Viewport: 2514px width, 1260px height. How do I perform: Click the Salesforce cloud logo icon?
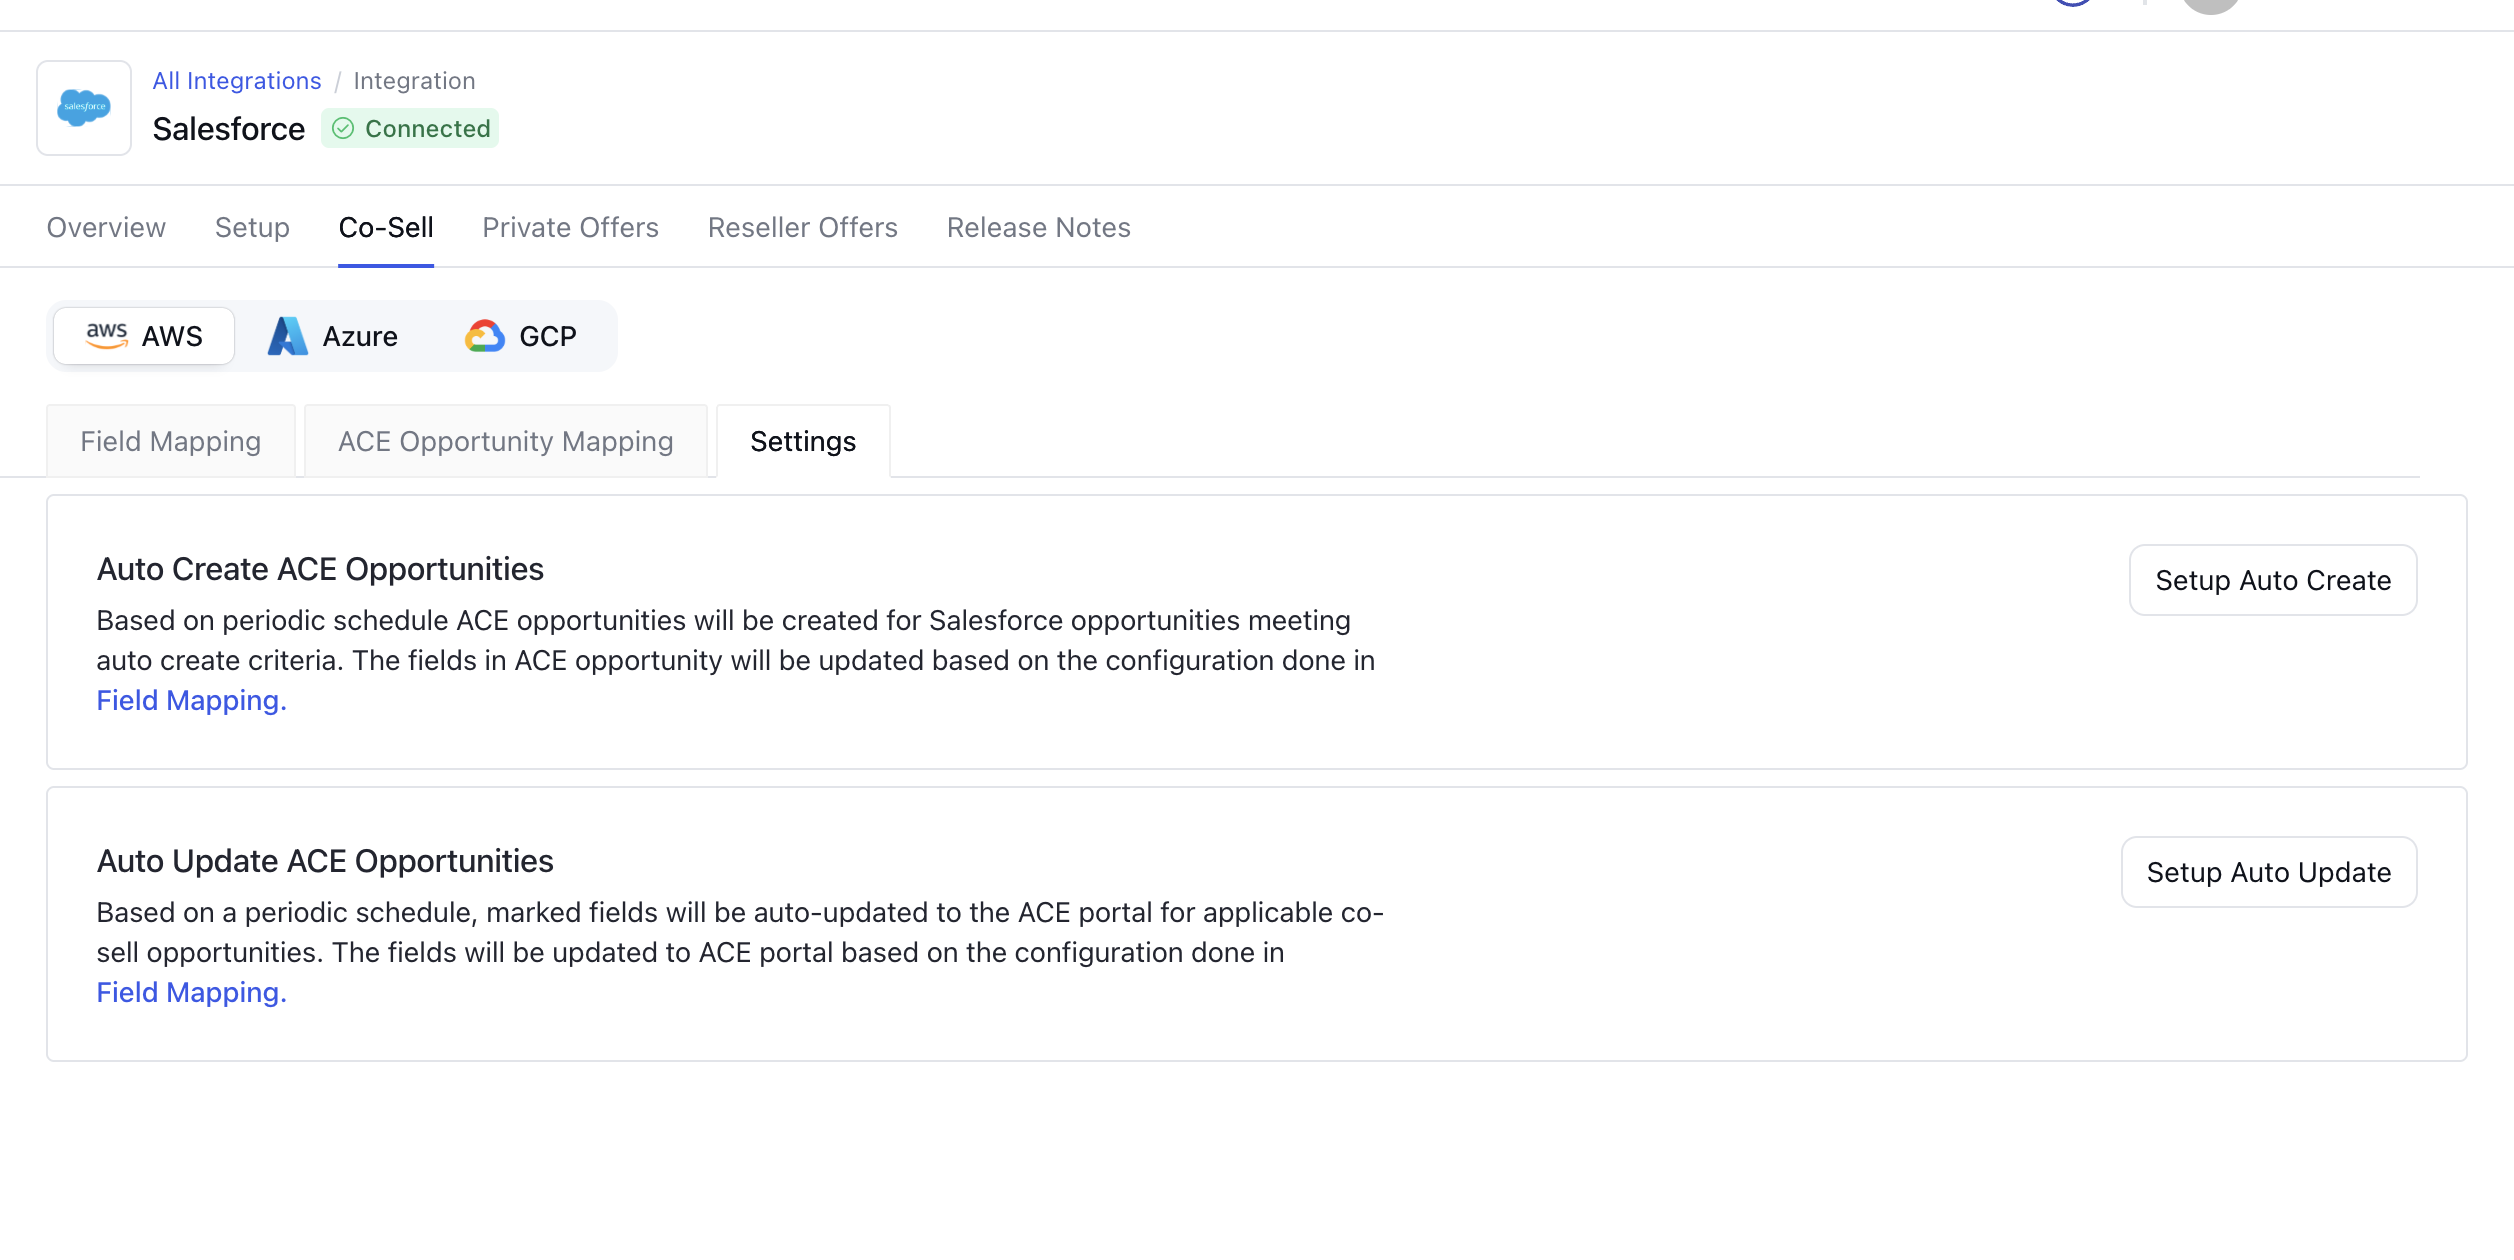point(84,107)
